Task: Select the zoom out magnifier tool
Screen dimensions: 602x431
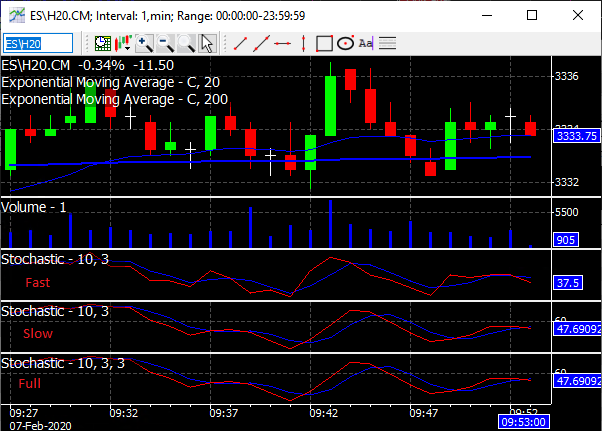Action: pos(166,43)
